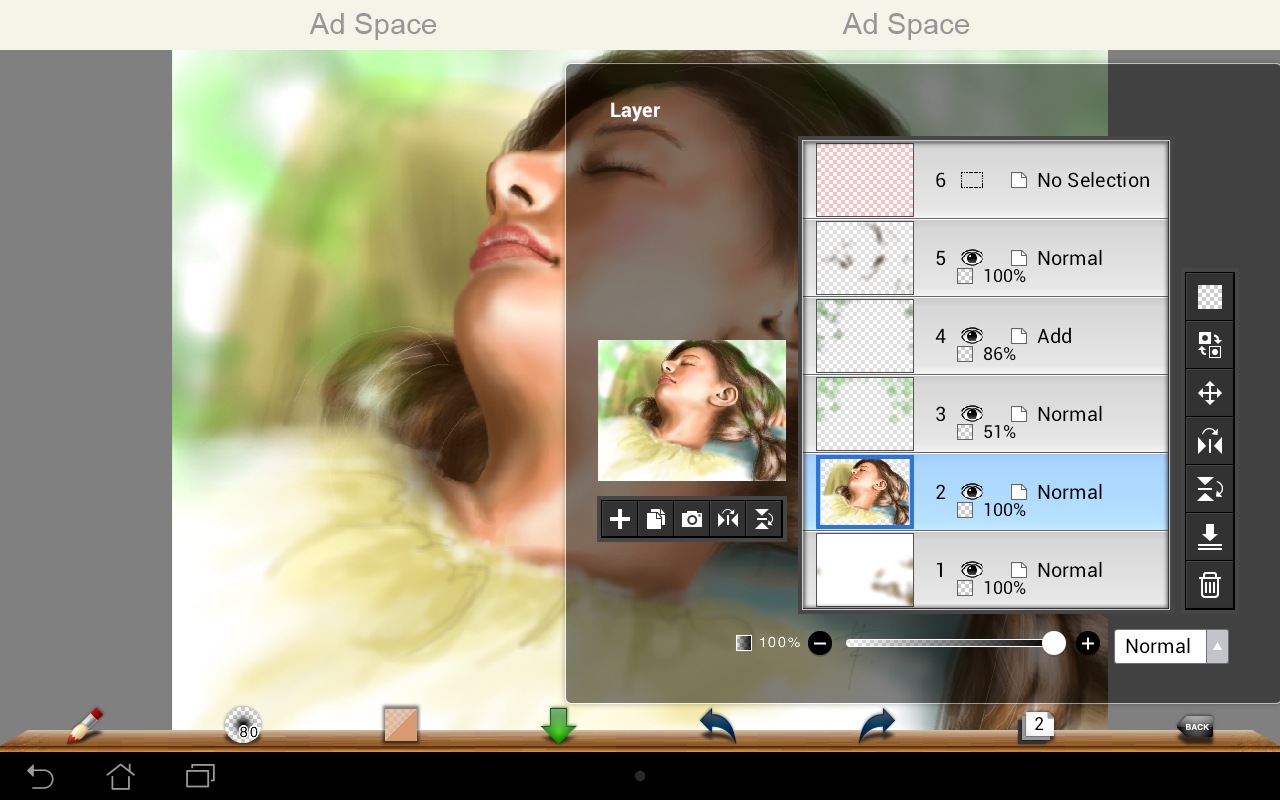
Task: Click the layer 5 page icon
Action: point(1018,258)
